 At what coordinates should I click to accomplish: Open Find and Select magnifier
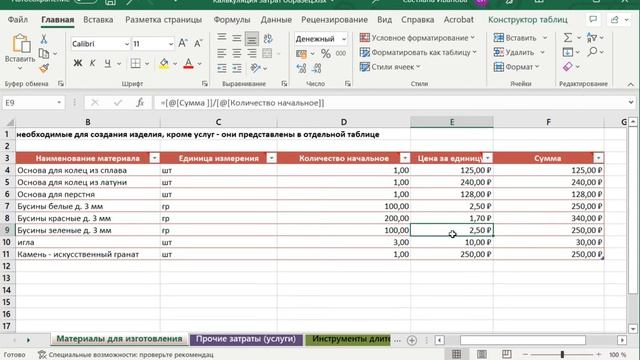click(593, 52)
